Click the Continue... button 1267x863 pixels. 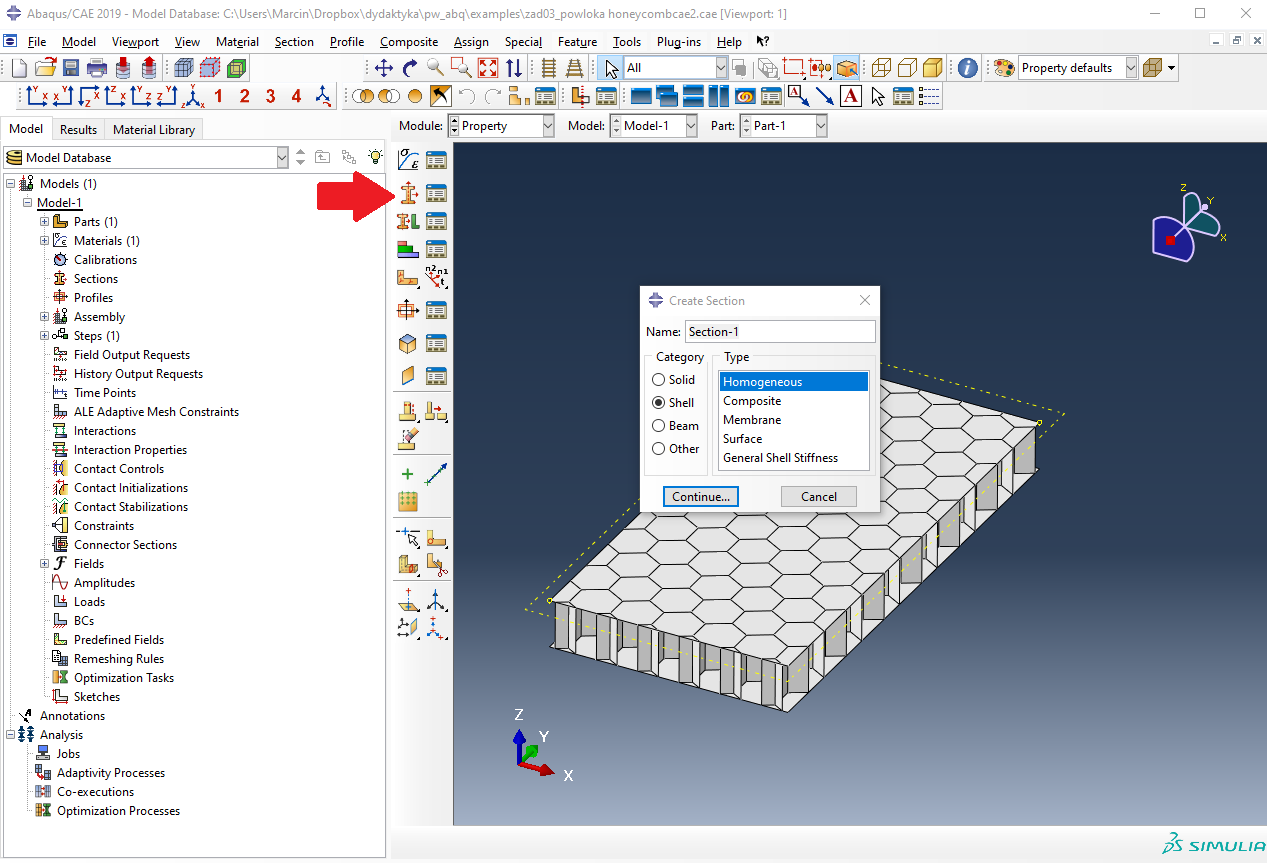click(700, 497)
